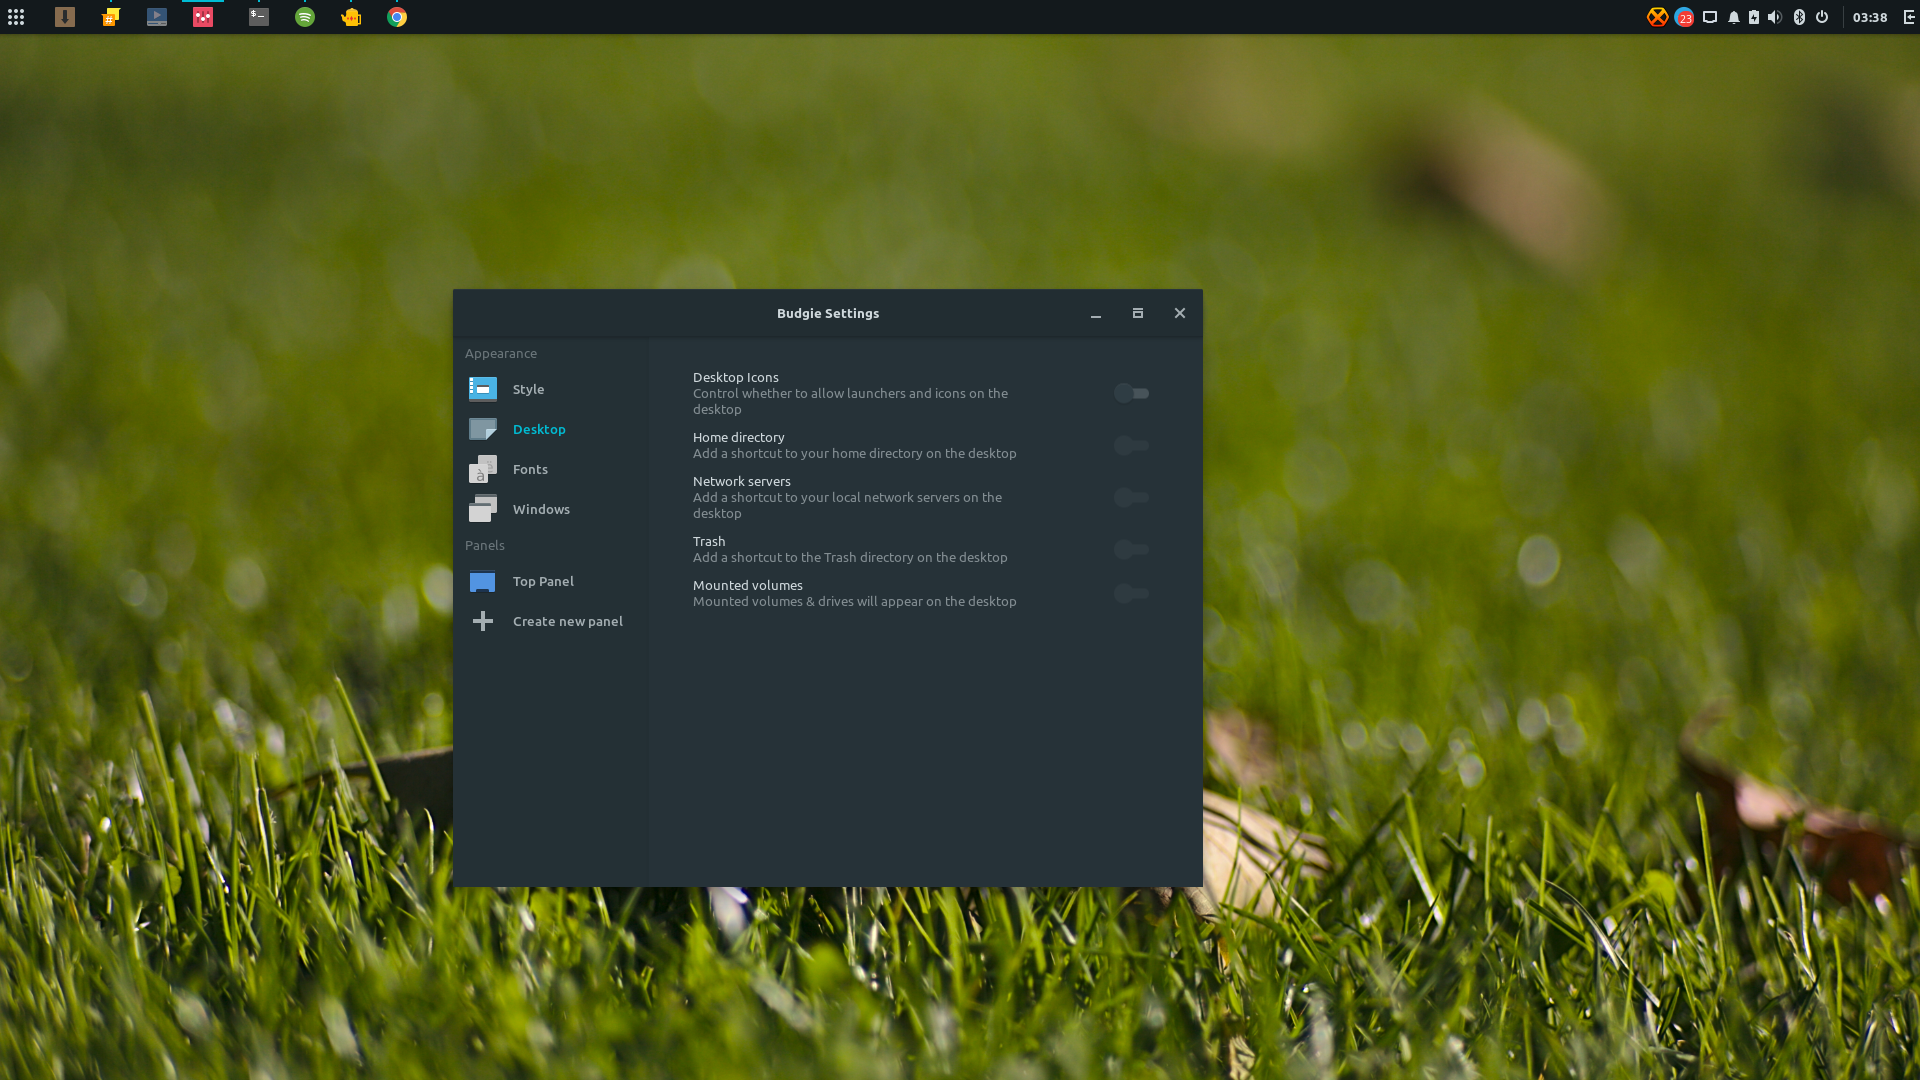Screen dimensions: 1920x1080
Task: Open the volume speaker control
Action: point(1775,17)
